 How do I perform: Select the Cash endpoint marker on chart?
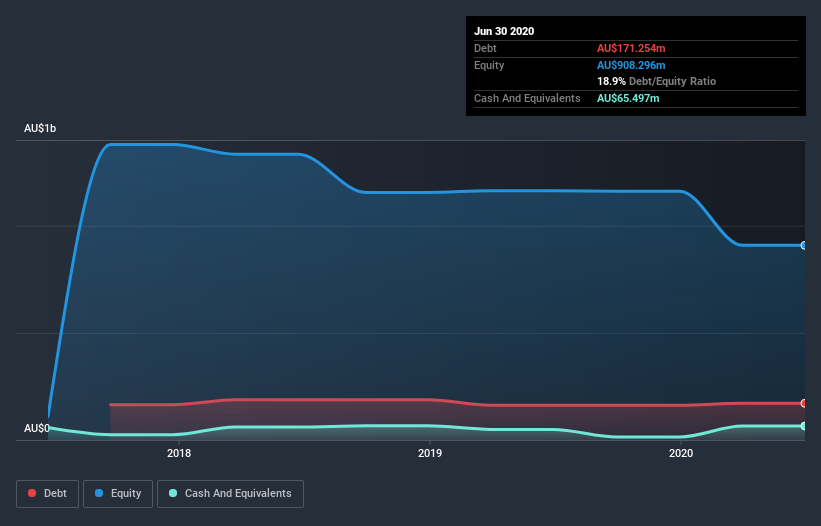coord(804,426)
